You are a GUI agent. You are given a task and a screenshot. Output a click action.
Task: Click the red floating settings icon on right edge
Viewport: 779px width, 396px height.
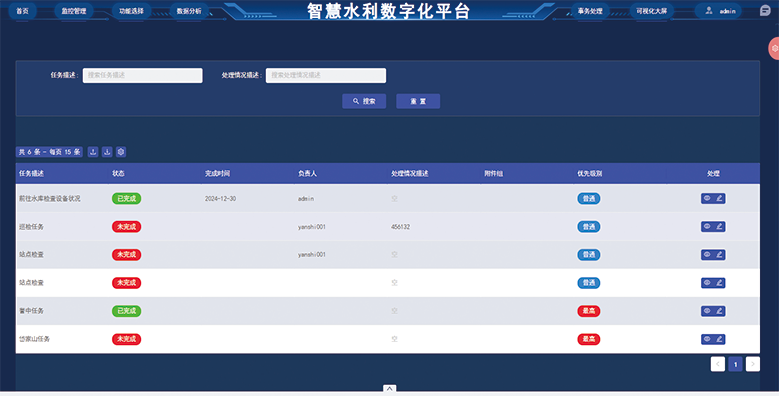(x=774, y=49)
